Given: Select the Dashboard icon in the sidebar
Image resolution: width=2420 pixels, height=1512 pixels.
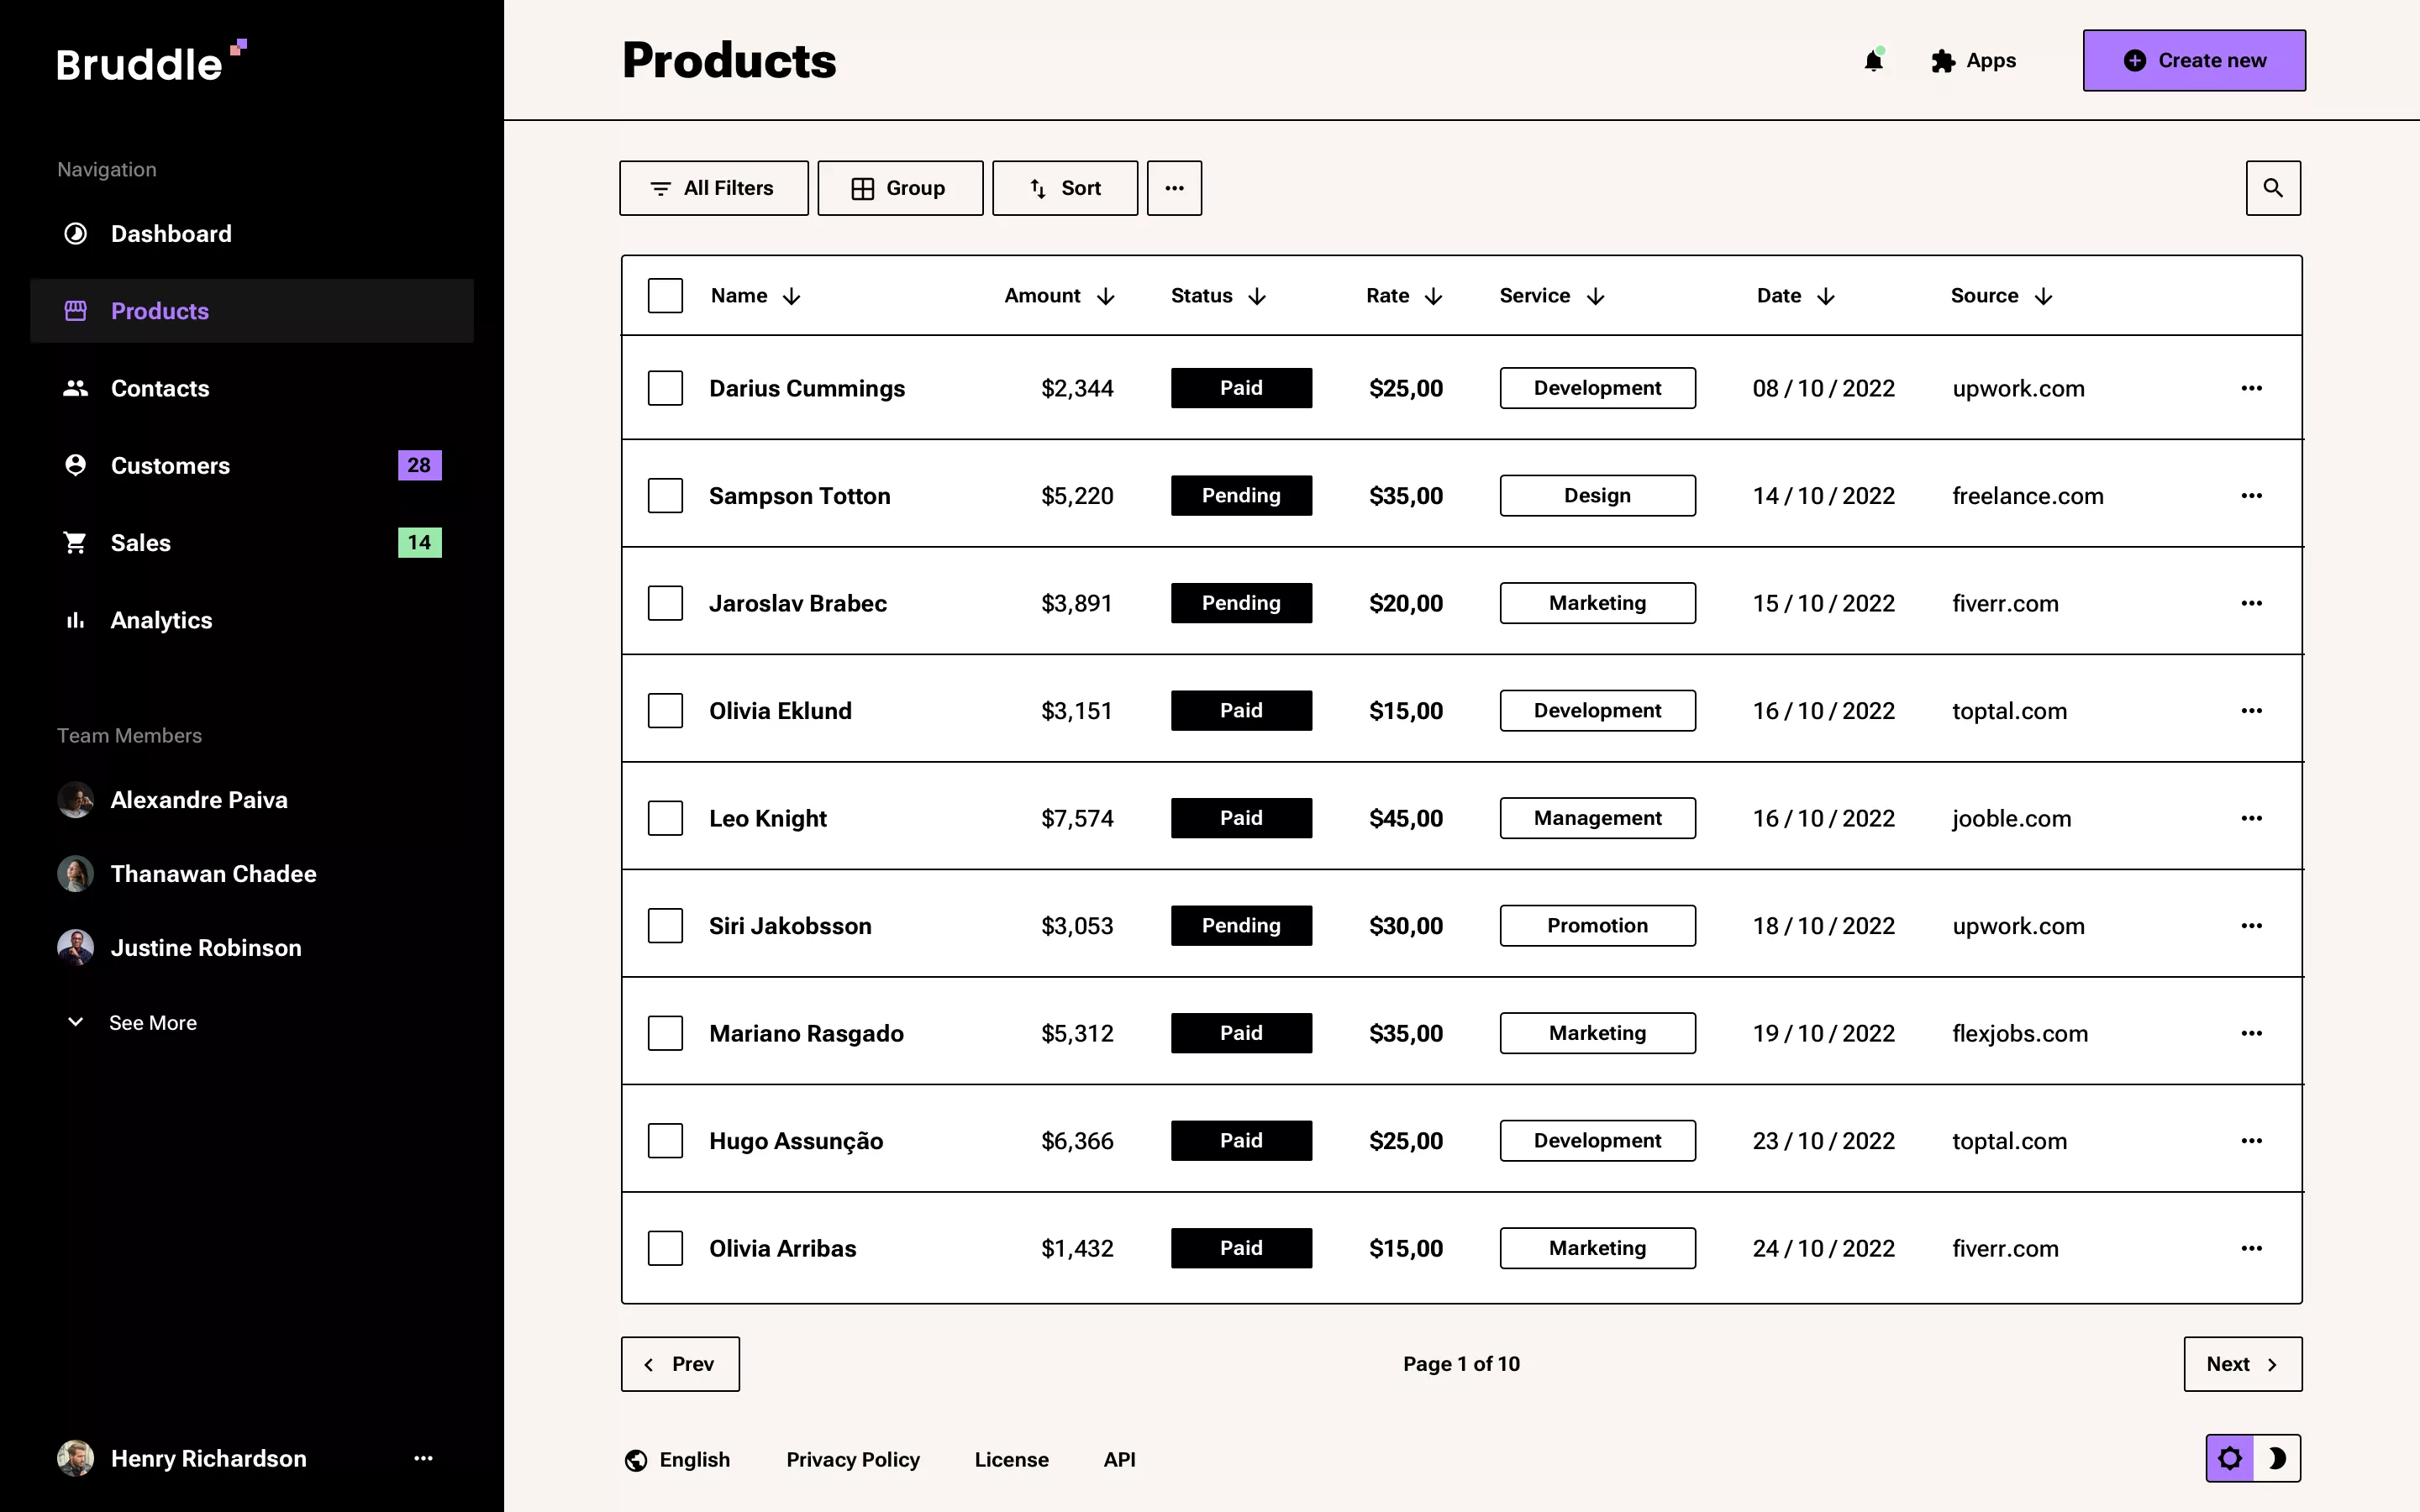Looking at the screenshot, I should click(75, 233).
